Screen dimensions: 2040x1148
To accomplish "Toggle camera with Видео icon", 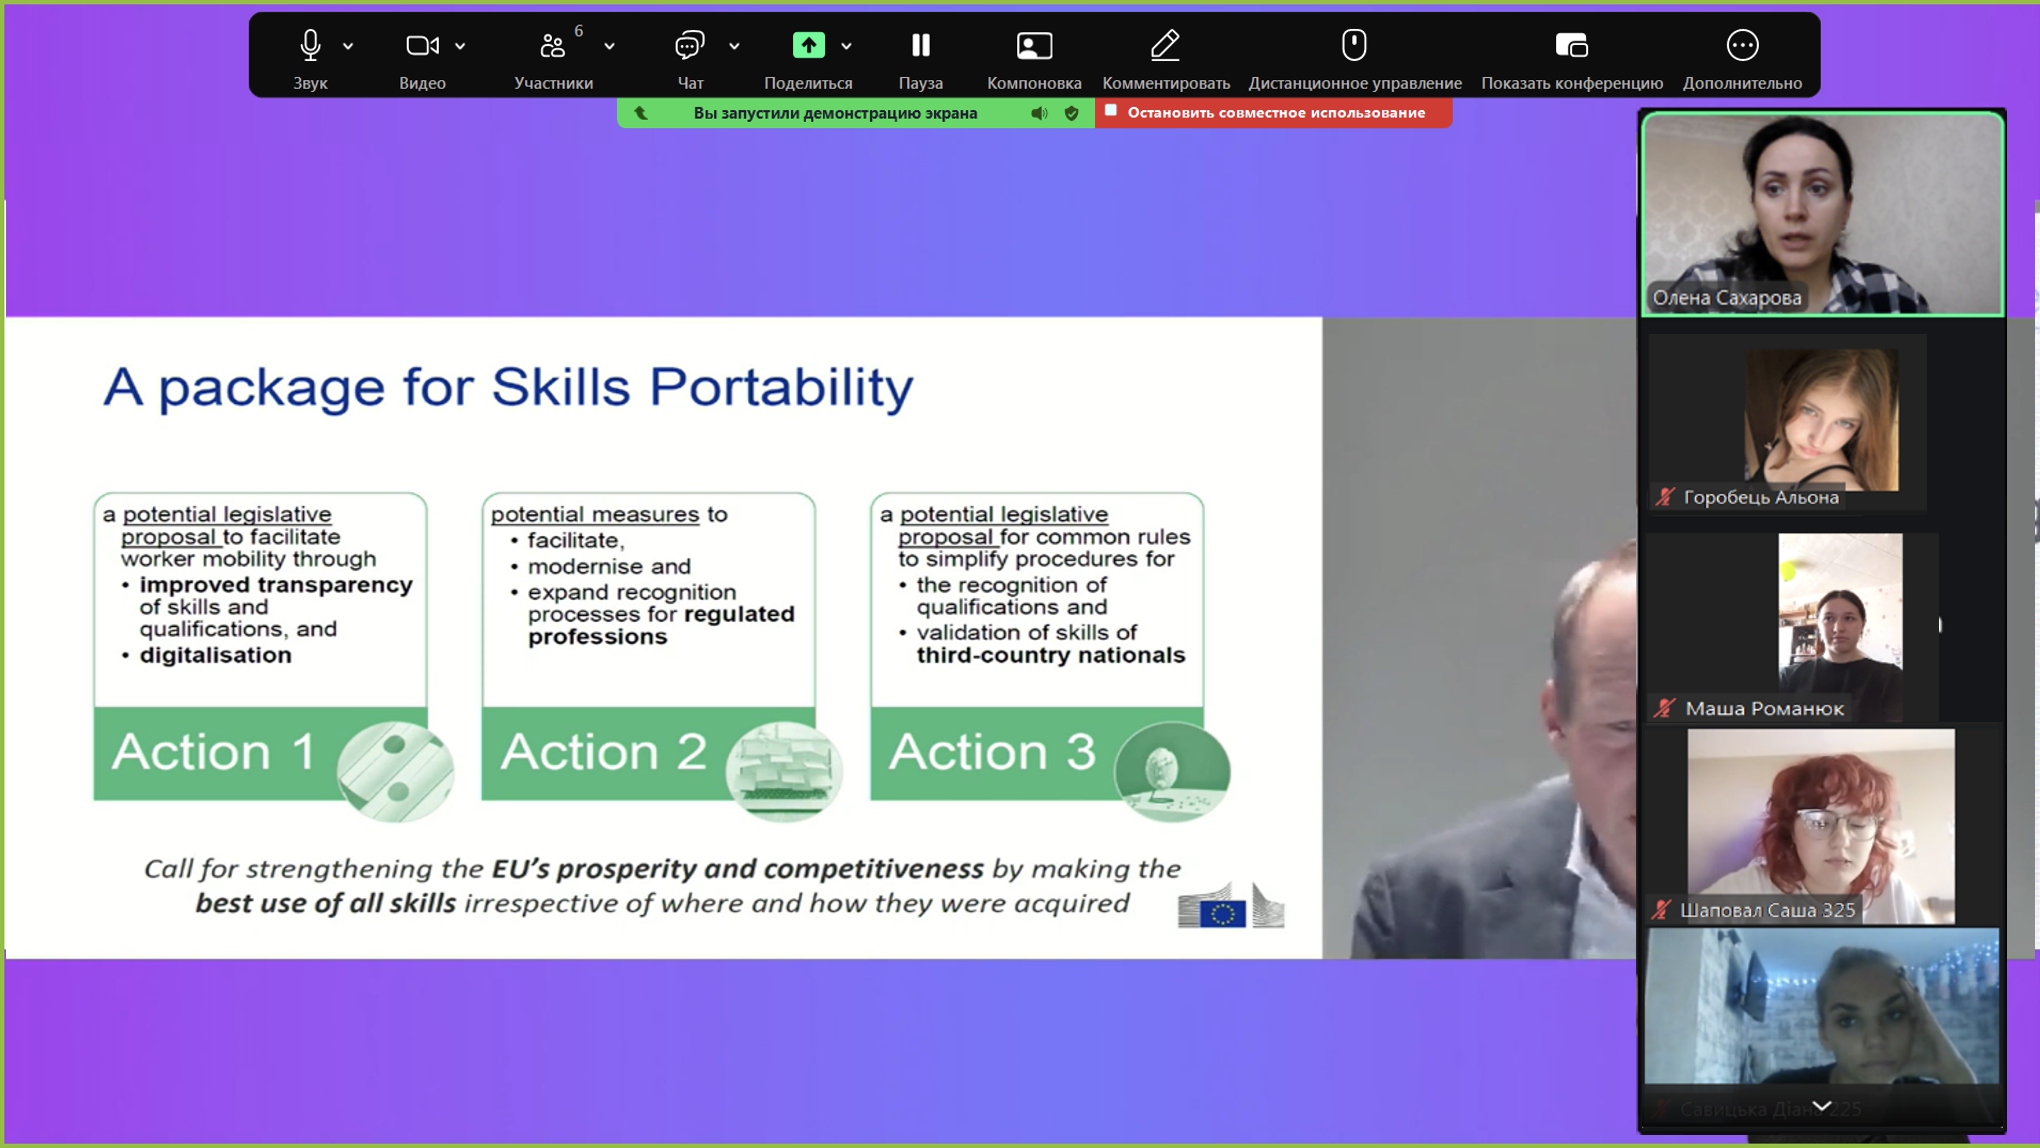I will click(422, 46).
